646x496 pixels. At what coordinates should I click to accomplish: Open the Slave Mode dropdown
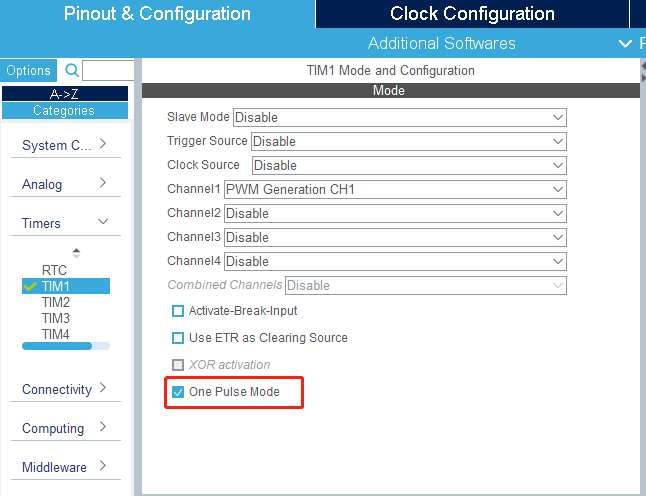pos(558,117)
